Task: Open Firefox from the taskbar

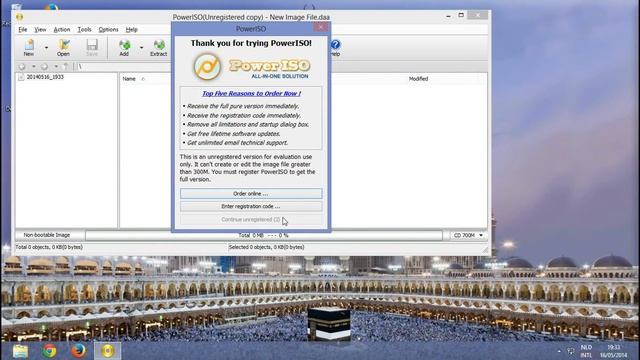Action: click(78, 351)
